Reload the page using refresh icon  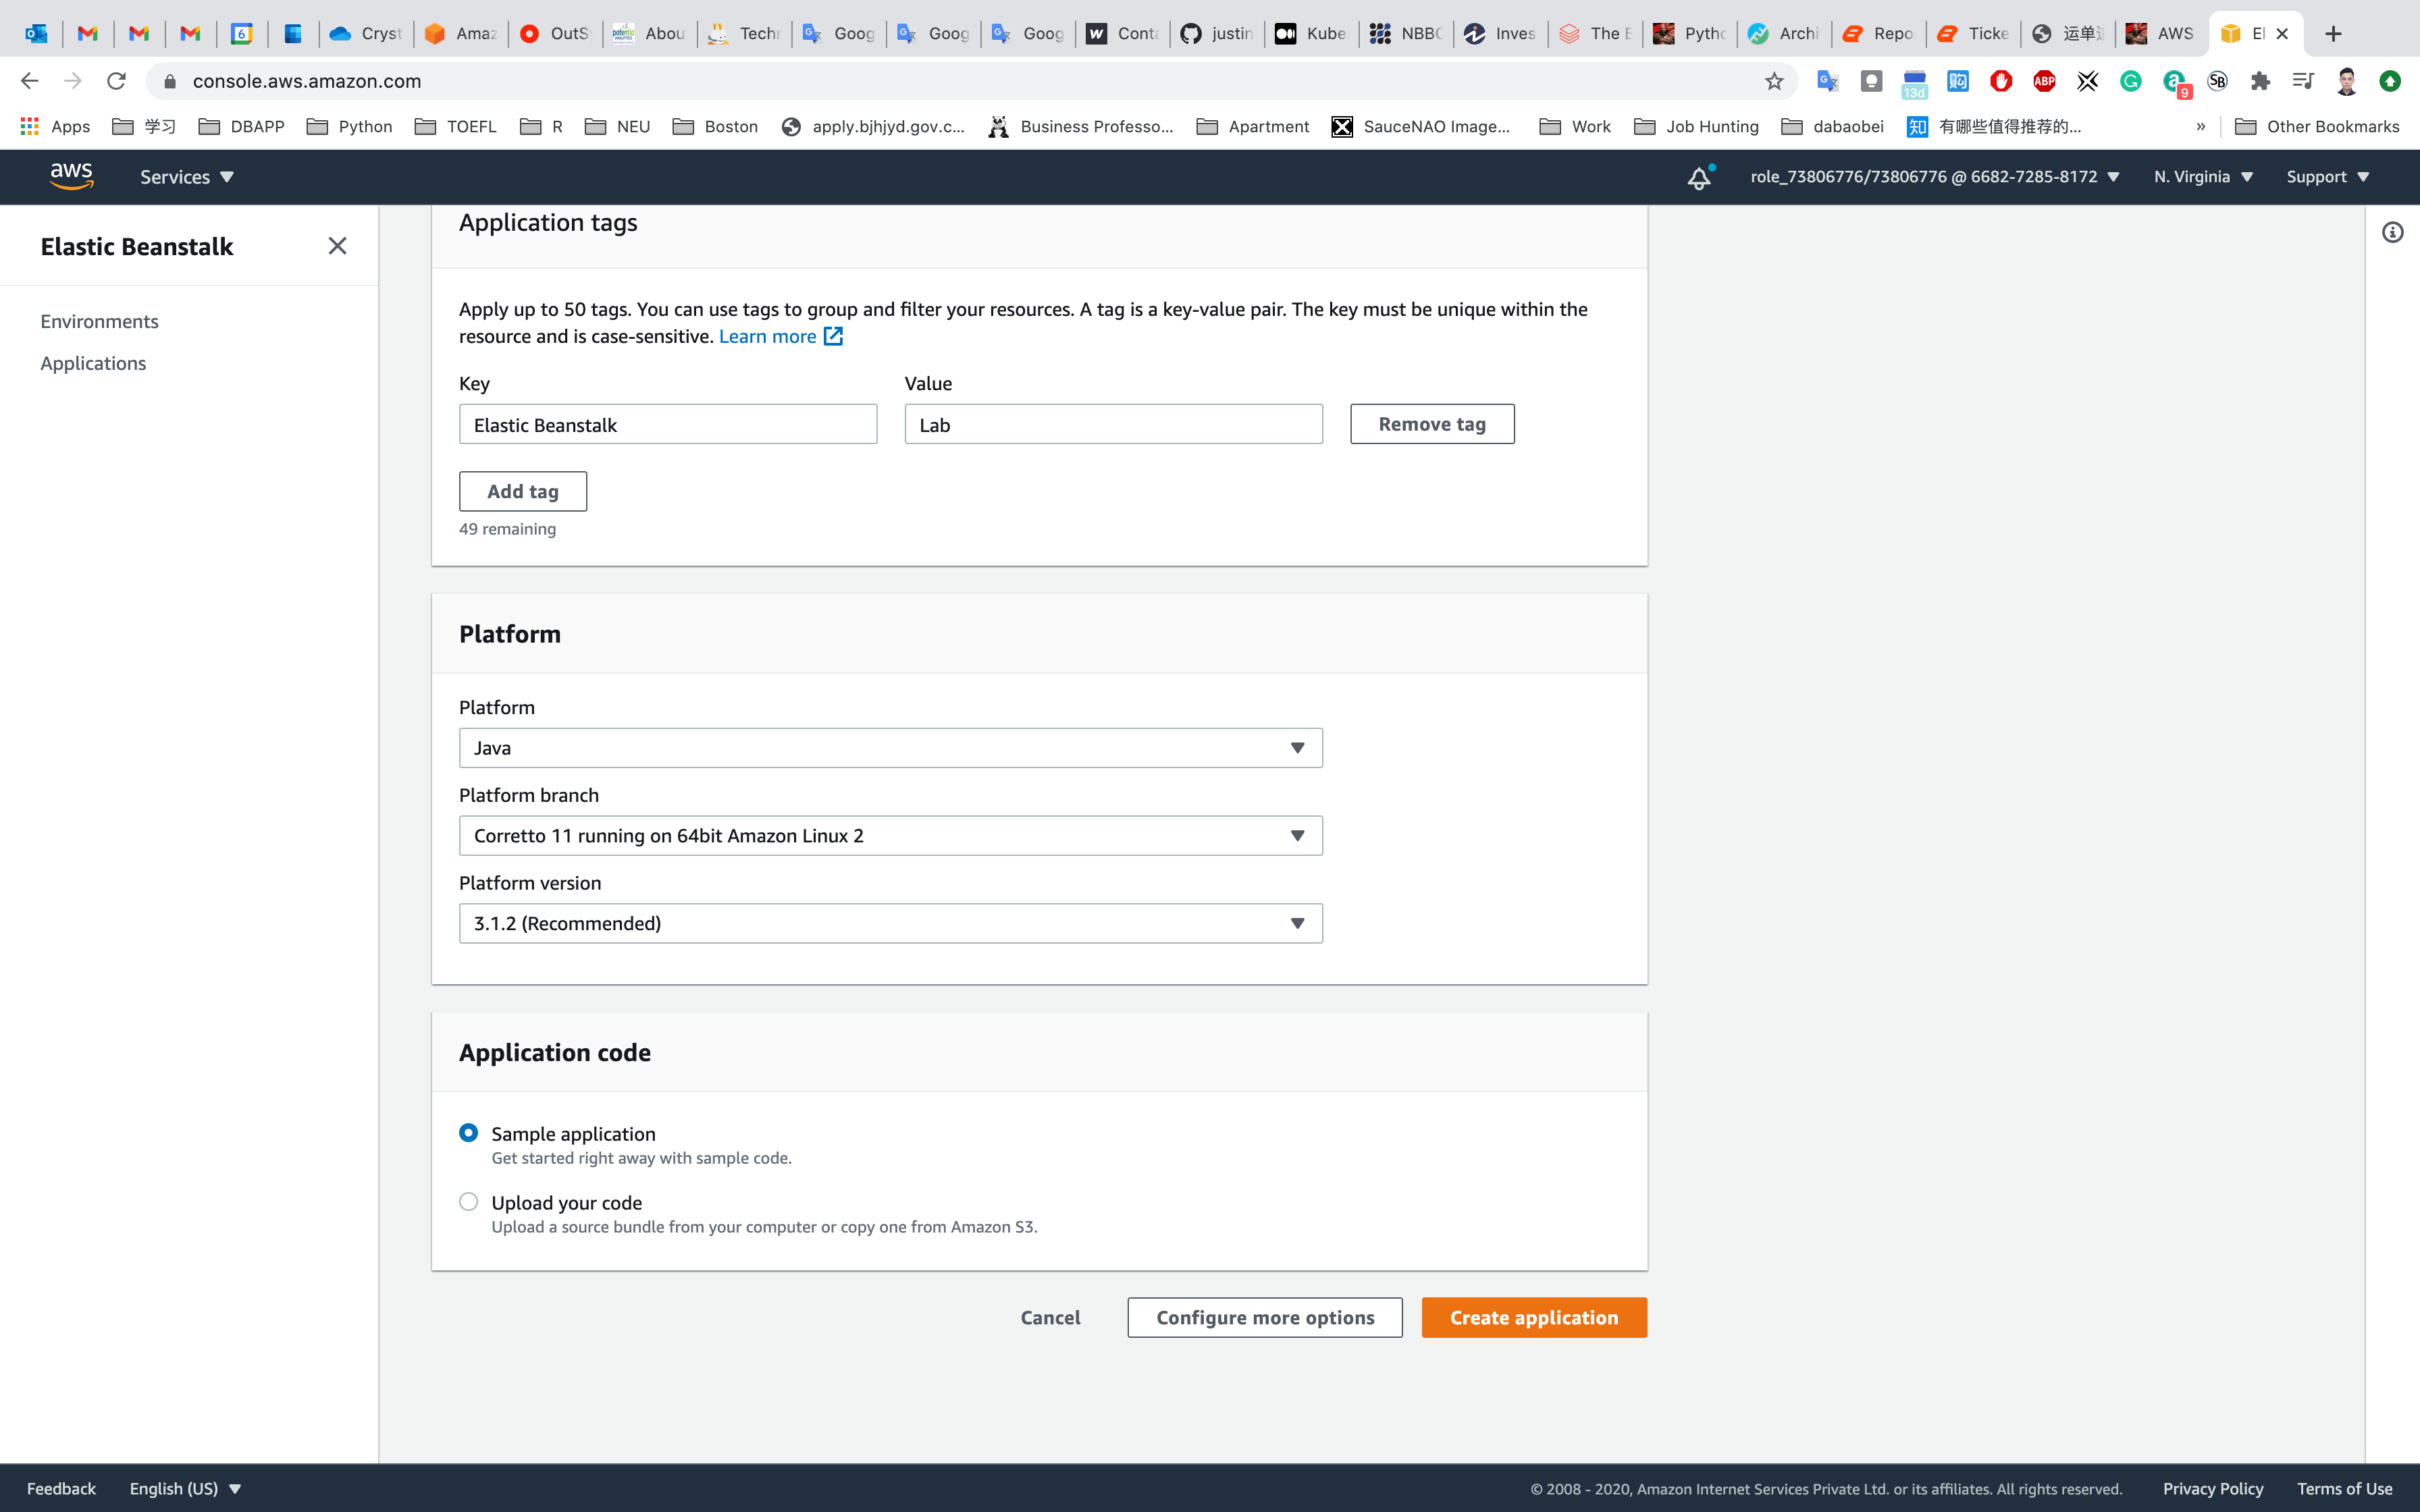tap(116, 81)
